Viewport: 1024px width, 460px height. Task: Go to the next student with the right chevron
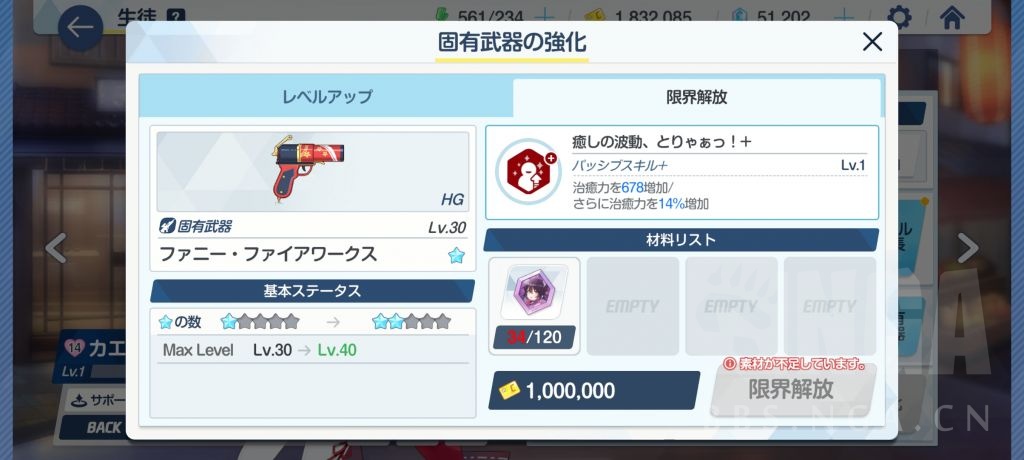click(x=967, y=248)
